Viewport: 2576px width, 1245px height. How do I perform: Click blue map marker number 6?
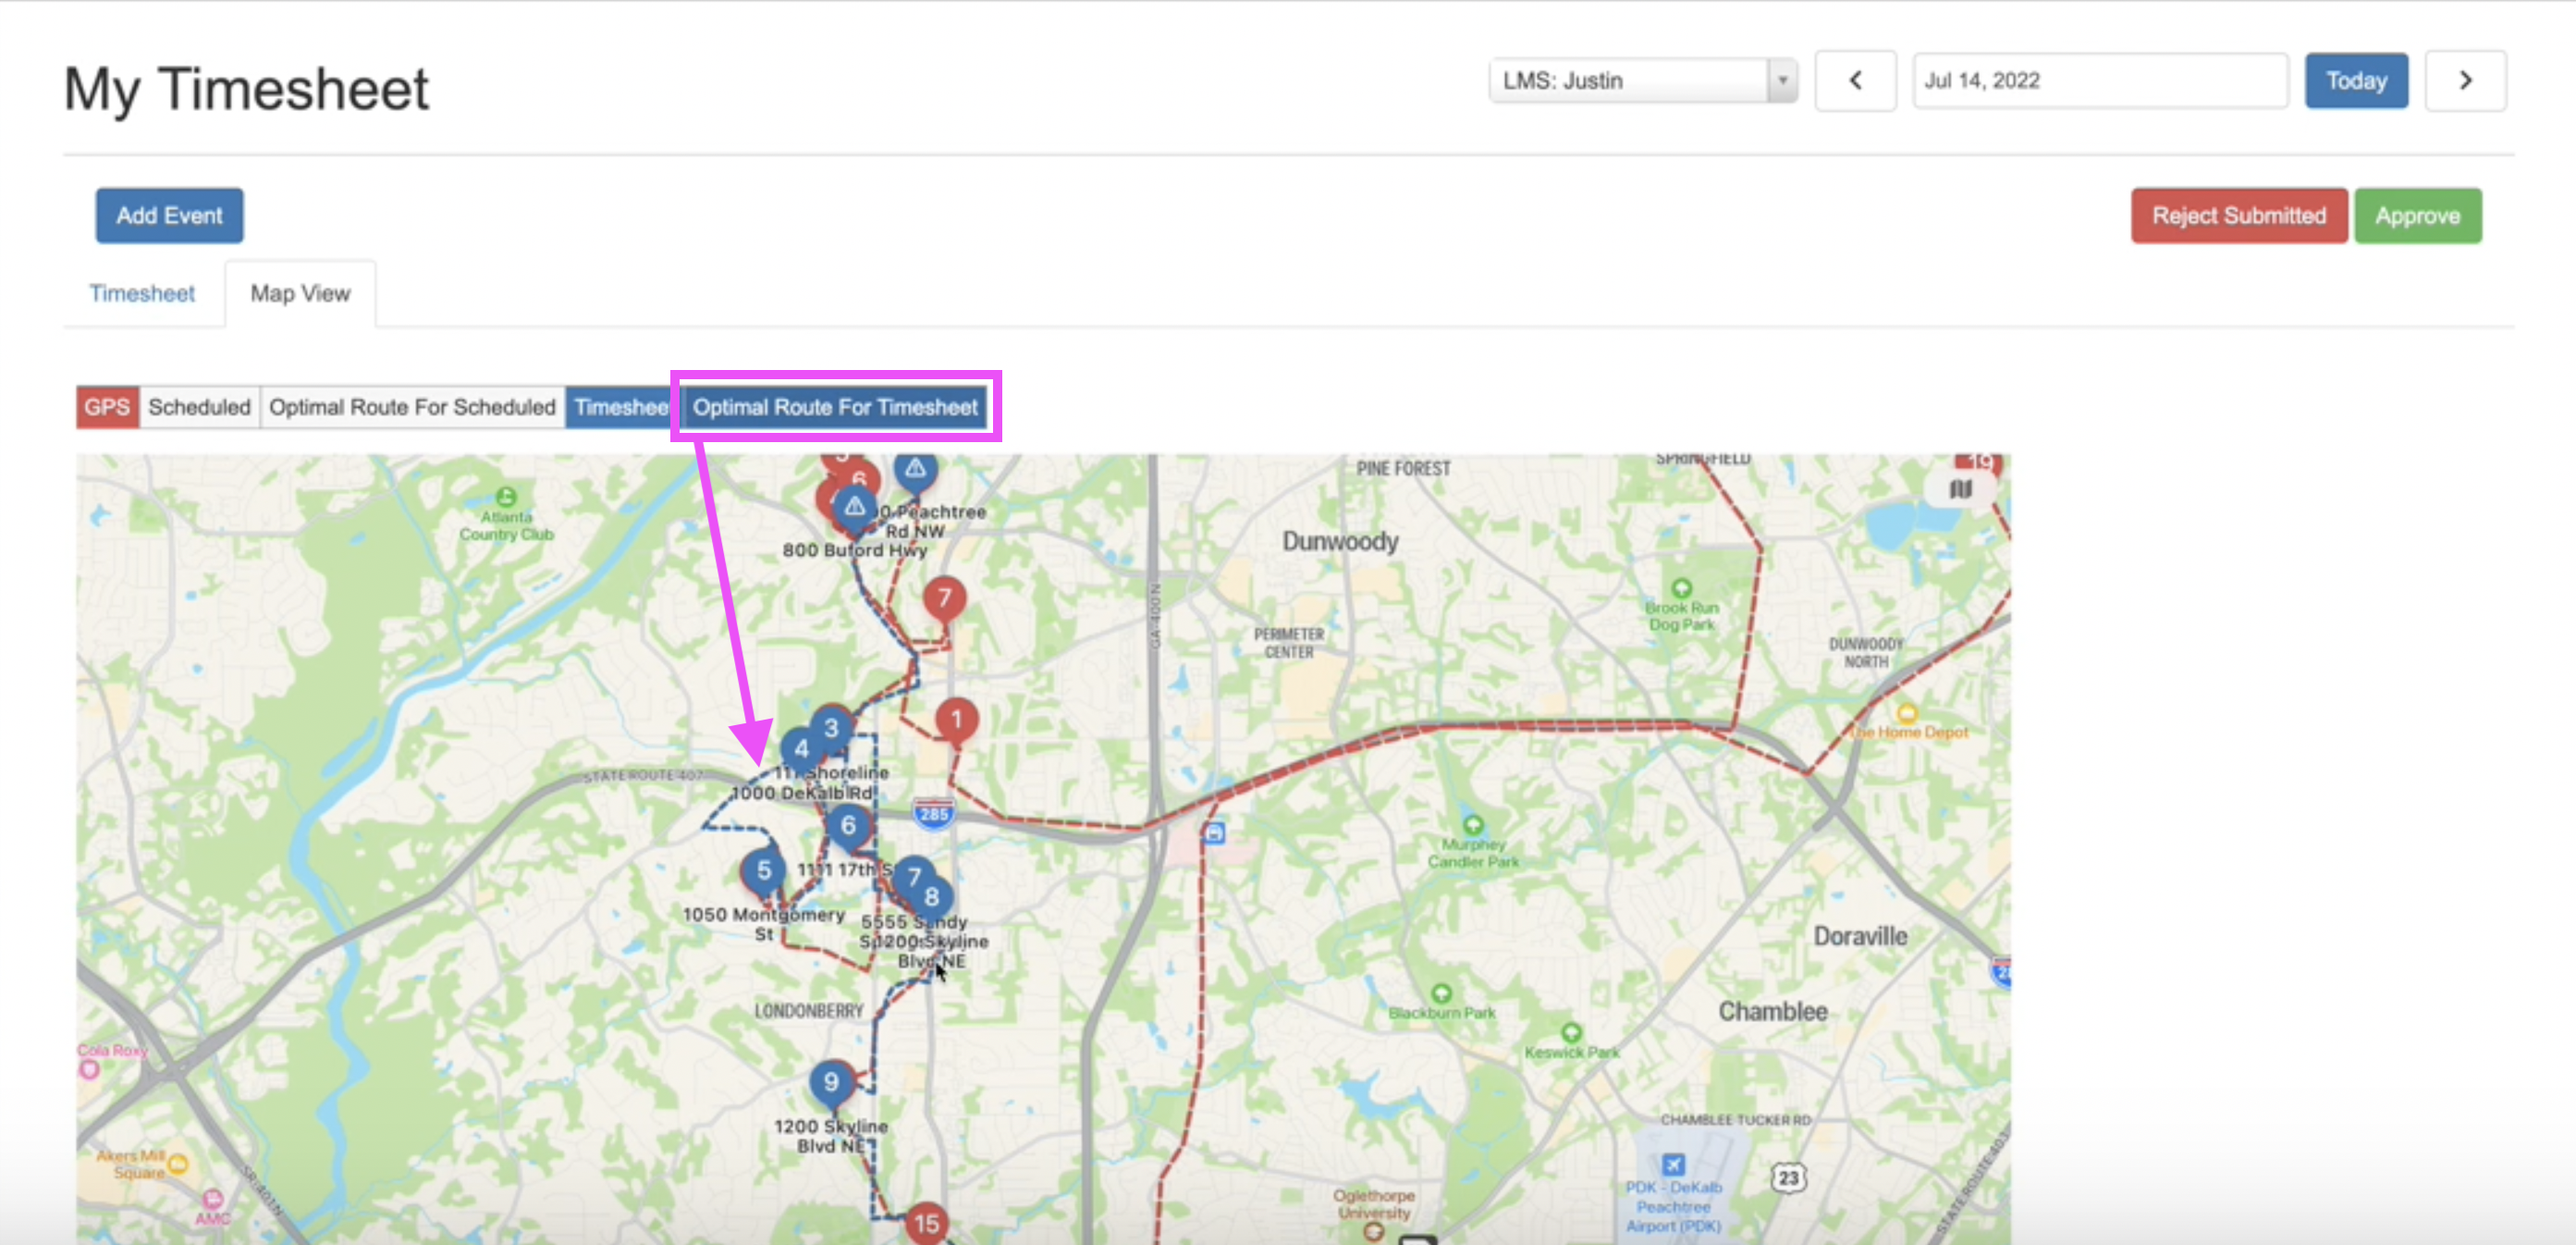coord(847,825)
